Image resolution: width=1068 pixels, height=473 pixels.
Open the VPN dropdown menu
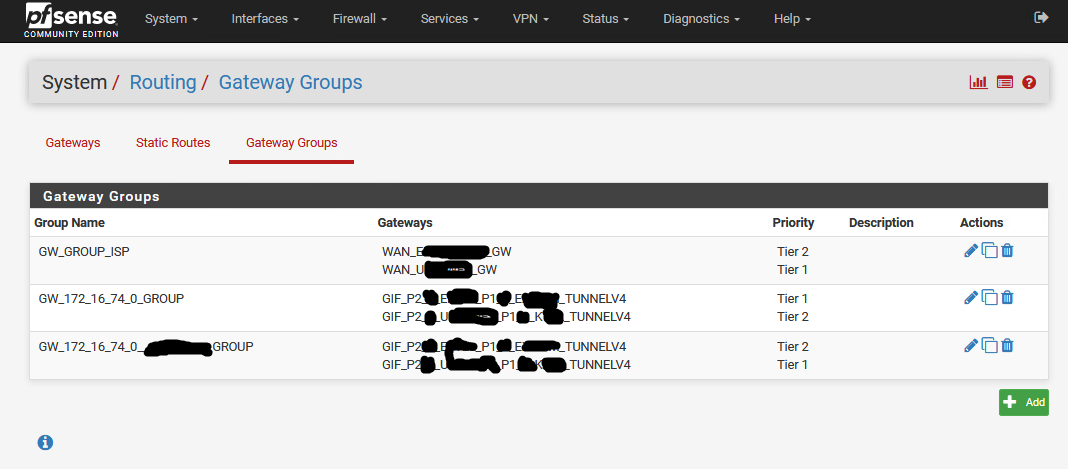point(530,19)
